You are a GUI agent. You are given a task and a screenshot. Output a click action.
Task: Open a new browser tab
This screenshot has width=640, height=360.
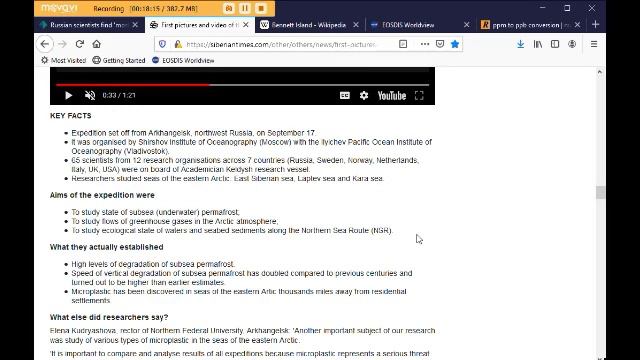(x=596, y=25)
